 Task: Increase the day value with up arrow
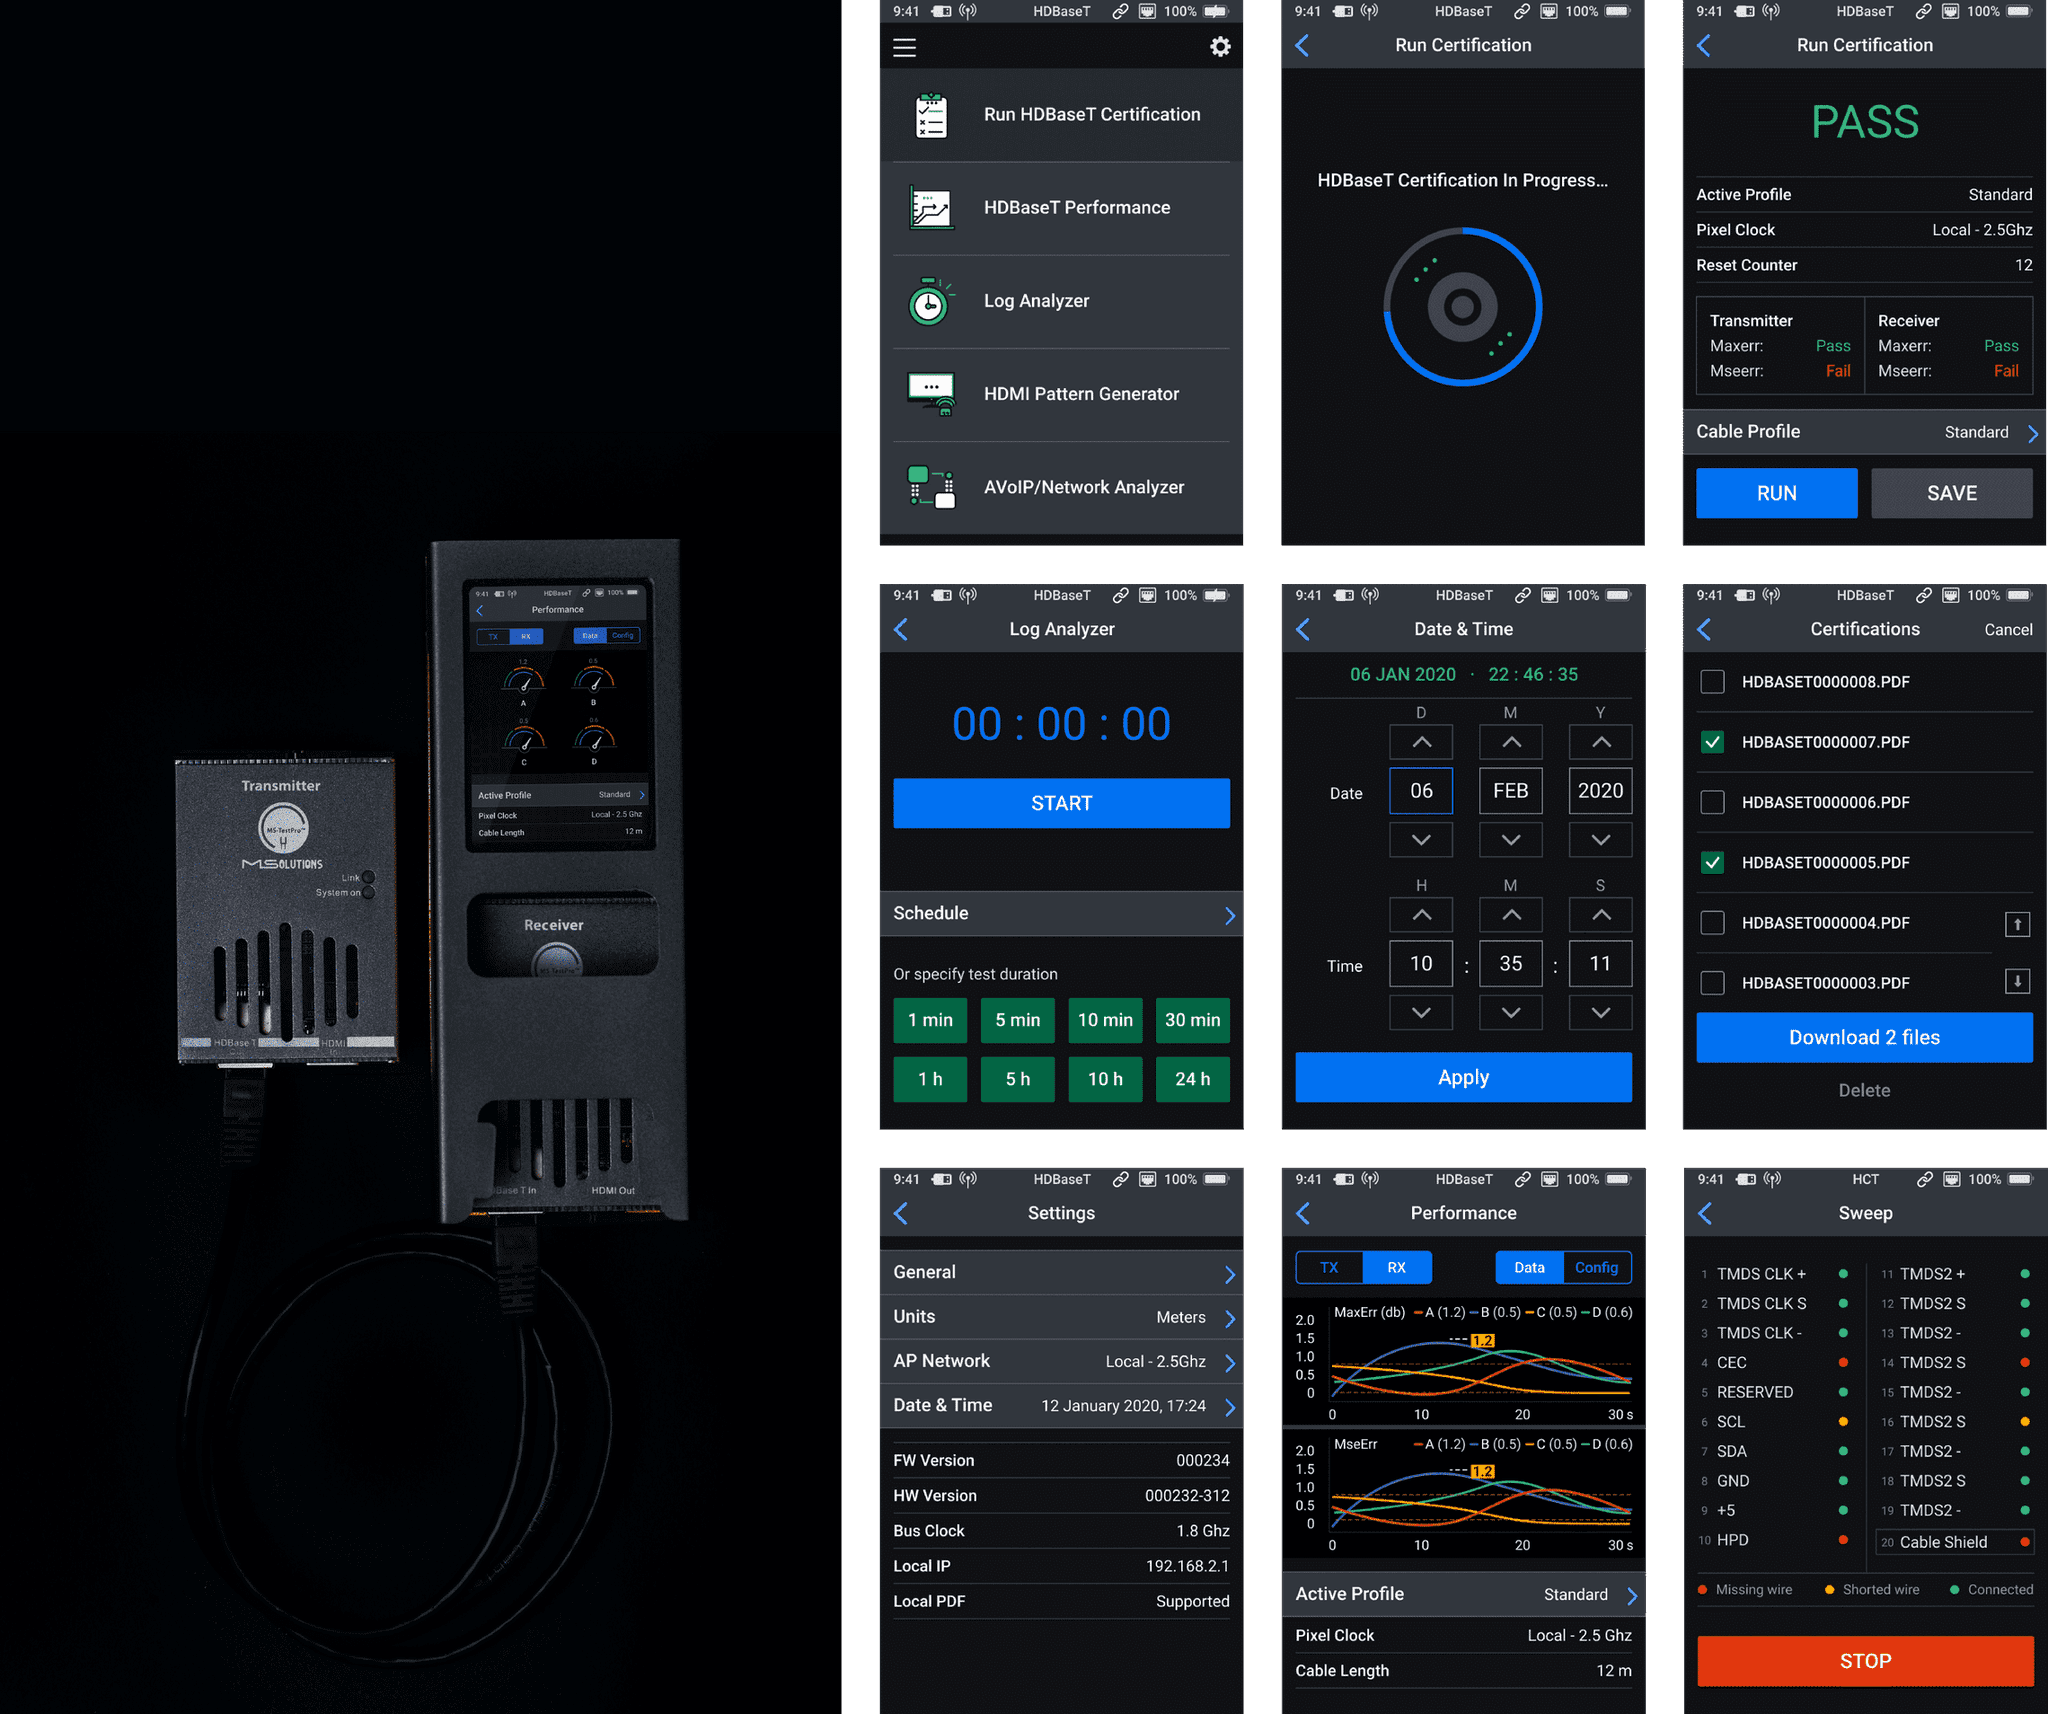(1421, 742)
